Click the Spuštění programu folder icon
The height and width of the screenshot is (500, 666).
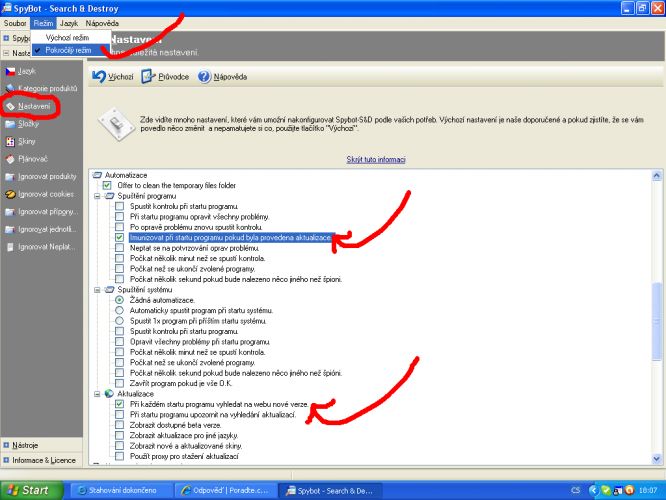[110, 196]
